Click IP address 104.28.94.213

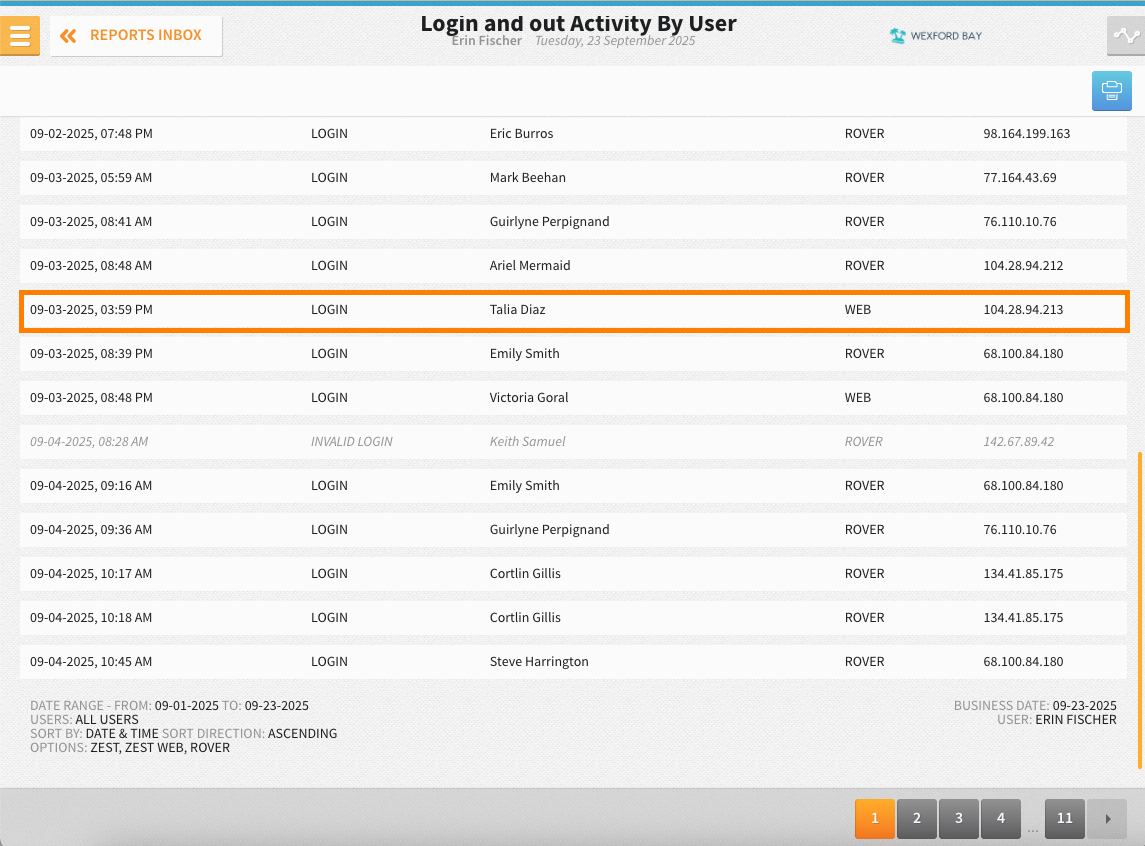[1023, 309]
